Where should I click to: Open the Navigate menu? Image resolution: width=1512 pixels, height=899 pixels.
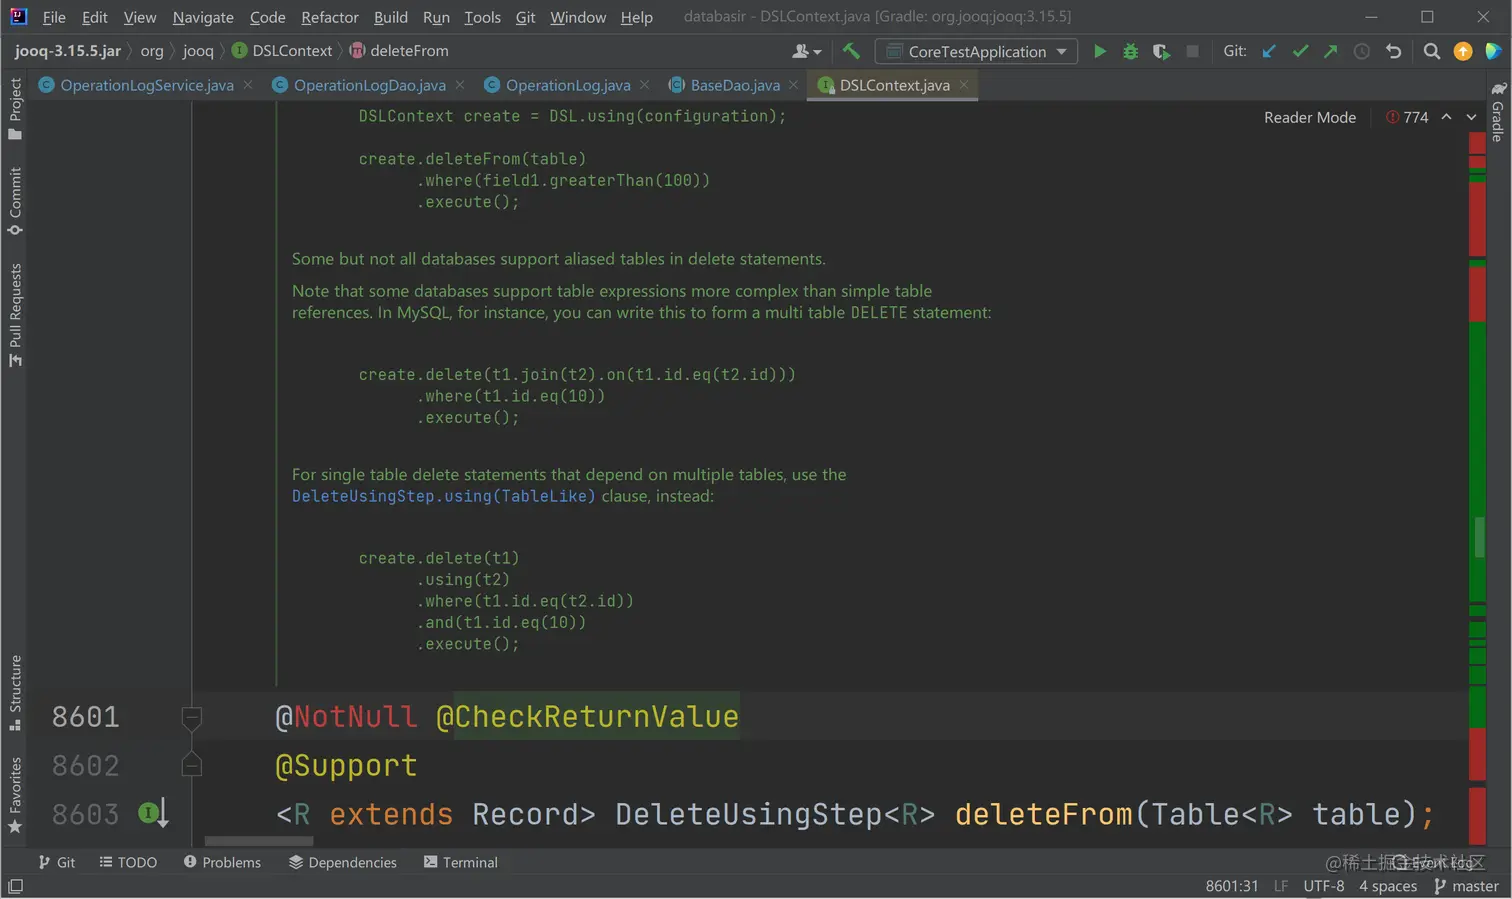point(203,17)
